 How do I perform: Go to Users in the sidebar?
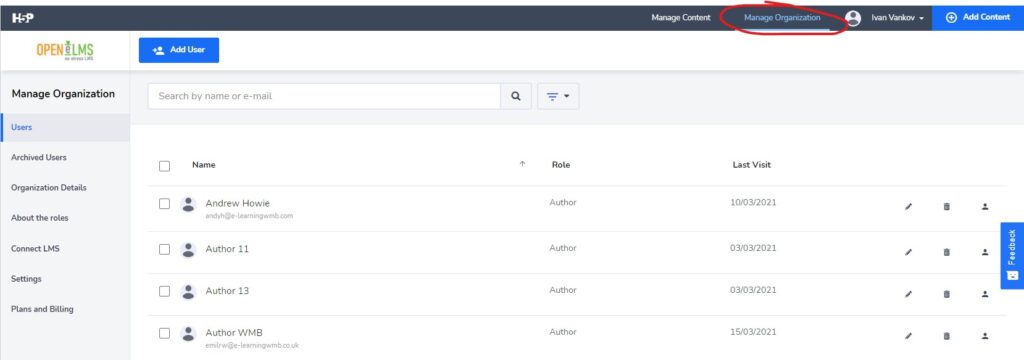tap(65, 127)
